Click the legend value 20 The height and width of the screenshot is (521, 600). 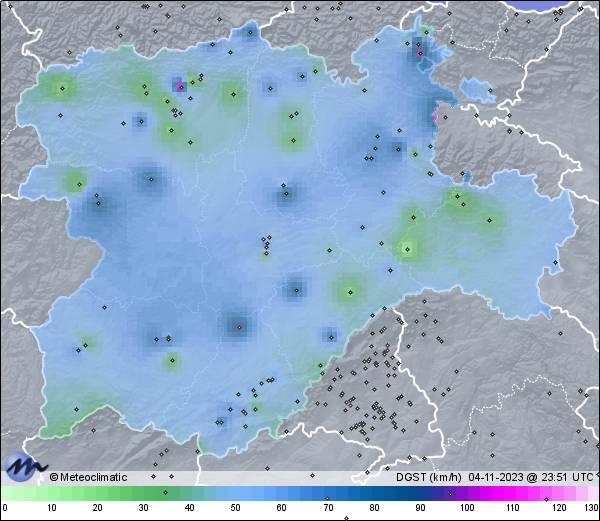[98, 508]
